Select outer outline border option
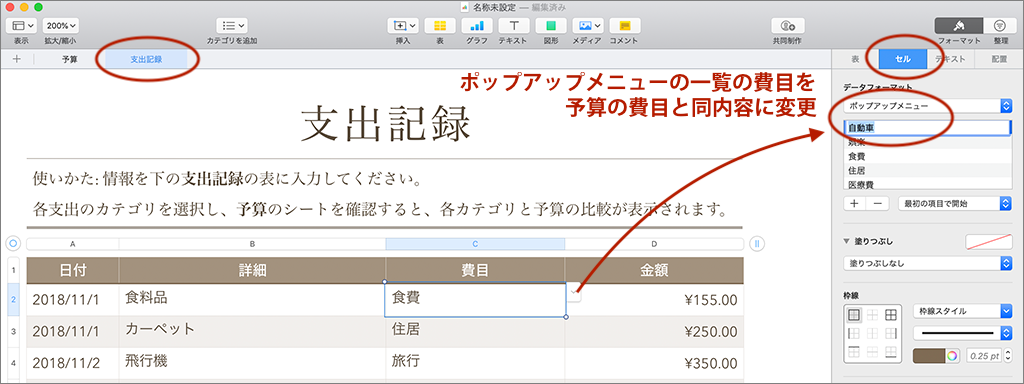 point(854,315)
